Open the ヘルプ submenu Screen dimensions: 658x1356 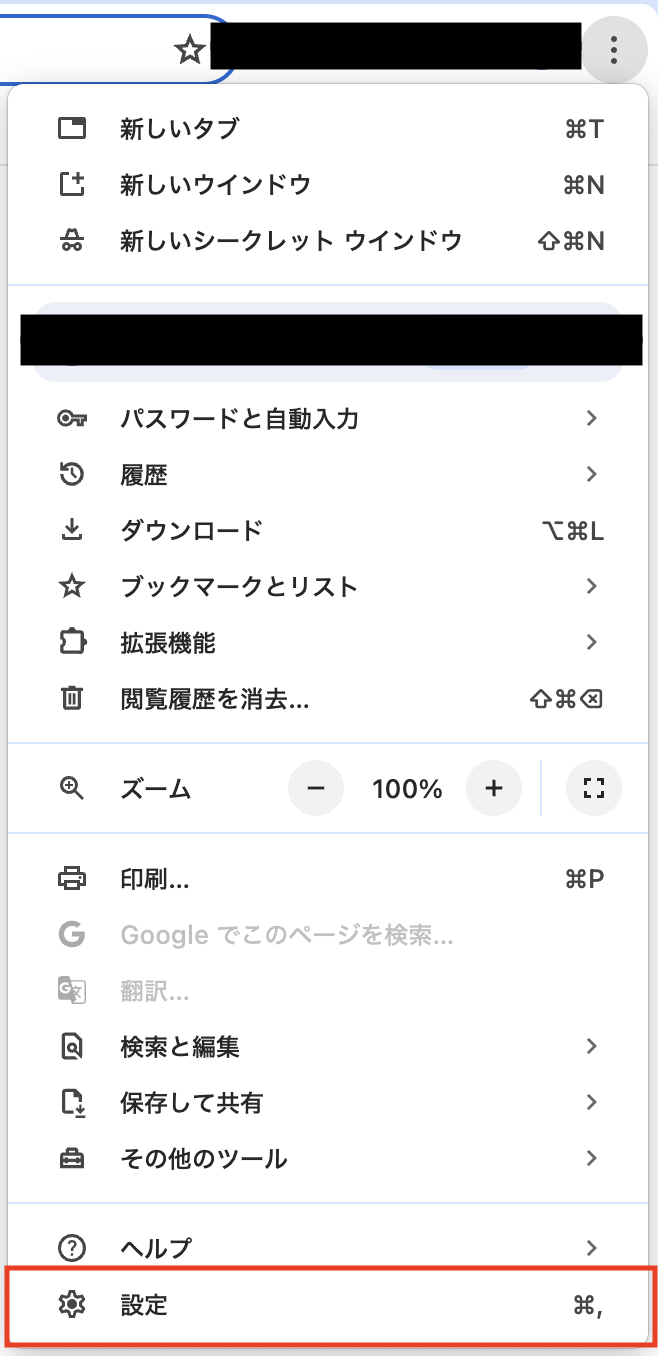(x=155, y=1248)
